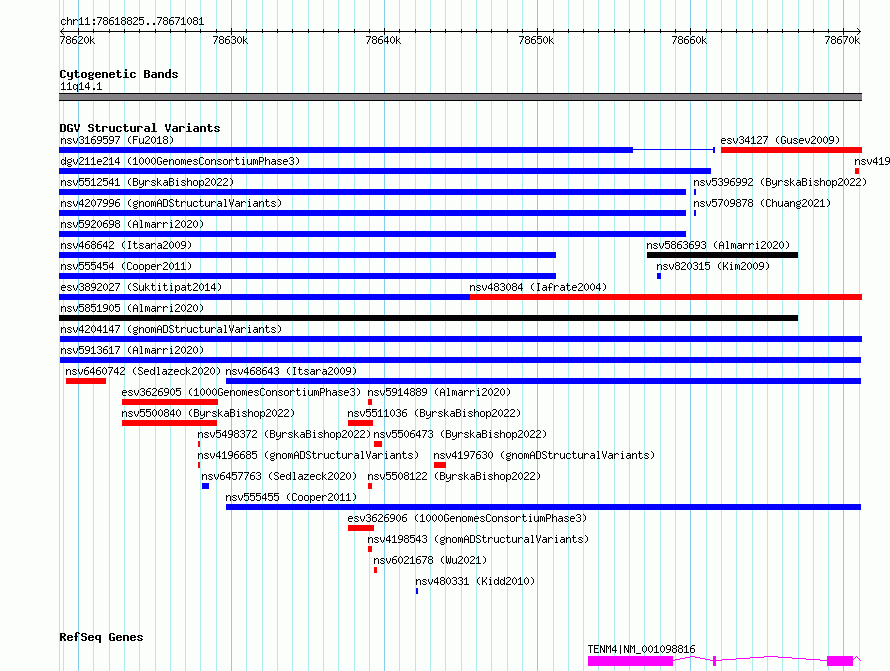Click nsv6457763 (Sedlazeck2020) label
Screen dimensions: 890x671
[279, 476]
